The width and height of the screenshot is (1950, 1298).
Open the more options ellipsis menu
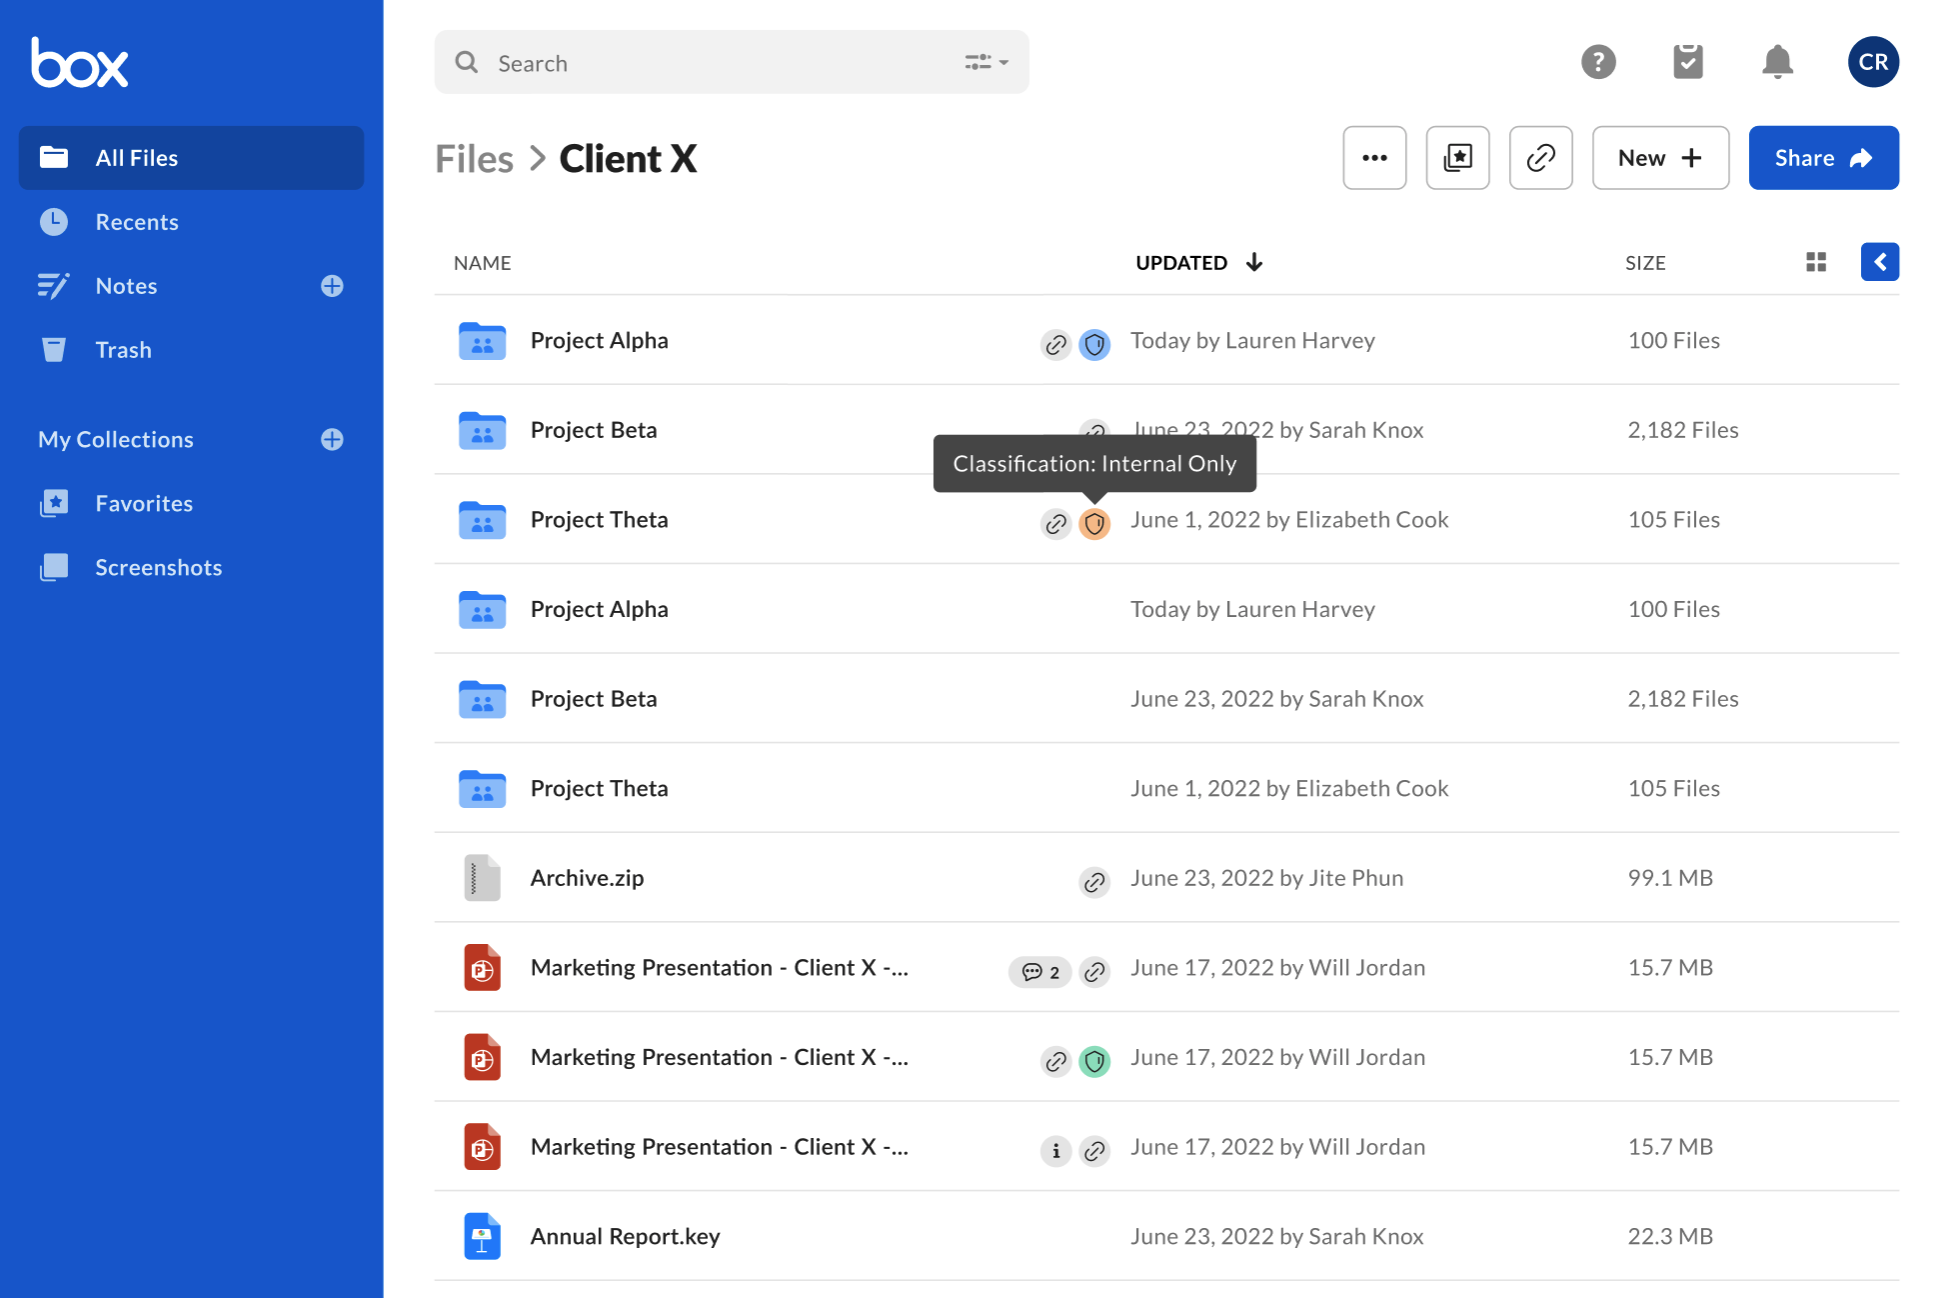(x=1374, y=158)
